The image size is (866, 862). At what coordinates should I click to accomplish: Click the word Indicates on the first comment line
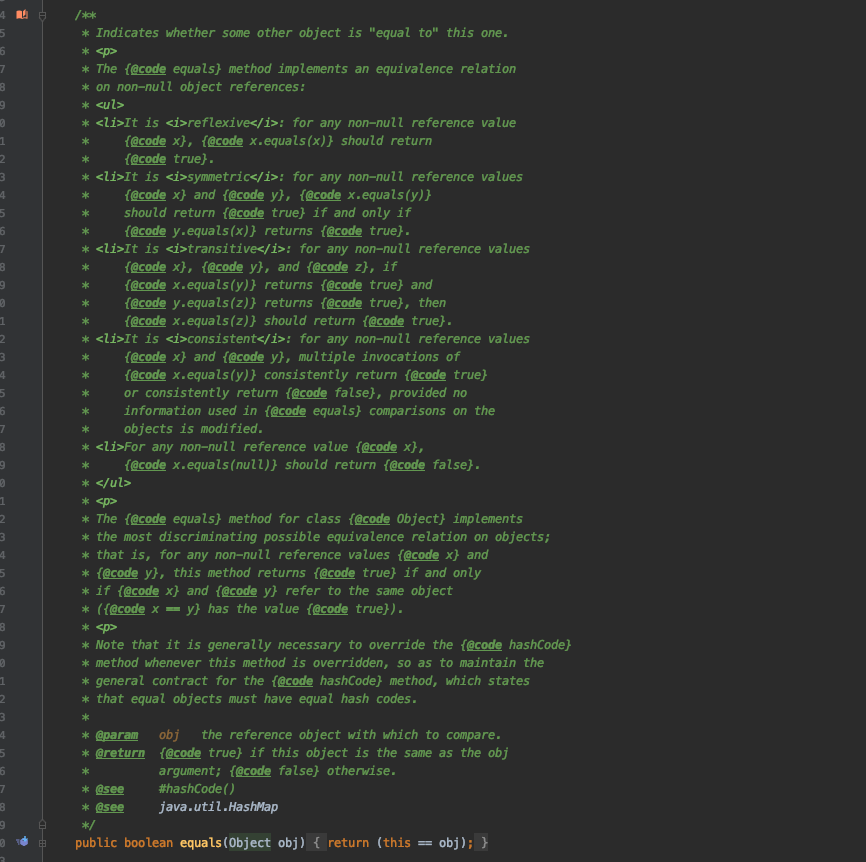[x=127, y=33]
